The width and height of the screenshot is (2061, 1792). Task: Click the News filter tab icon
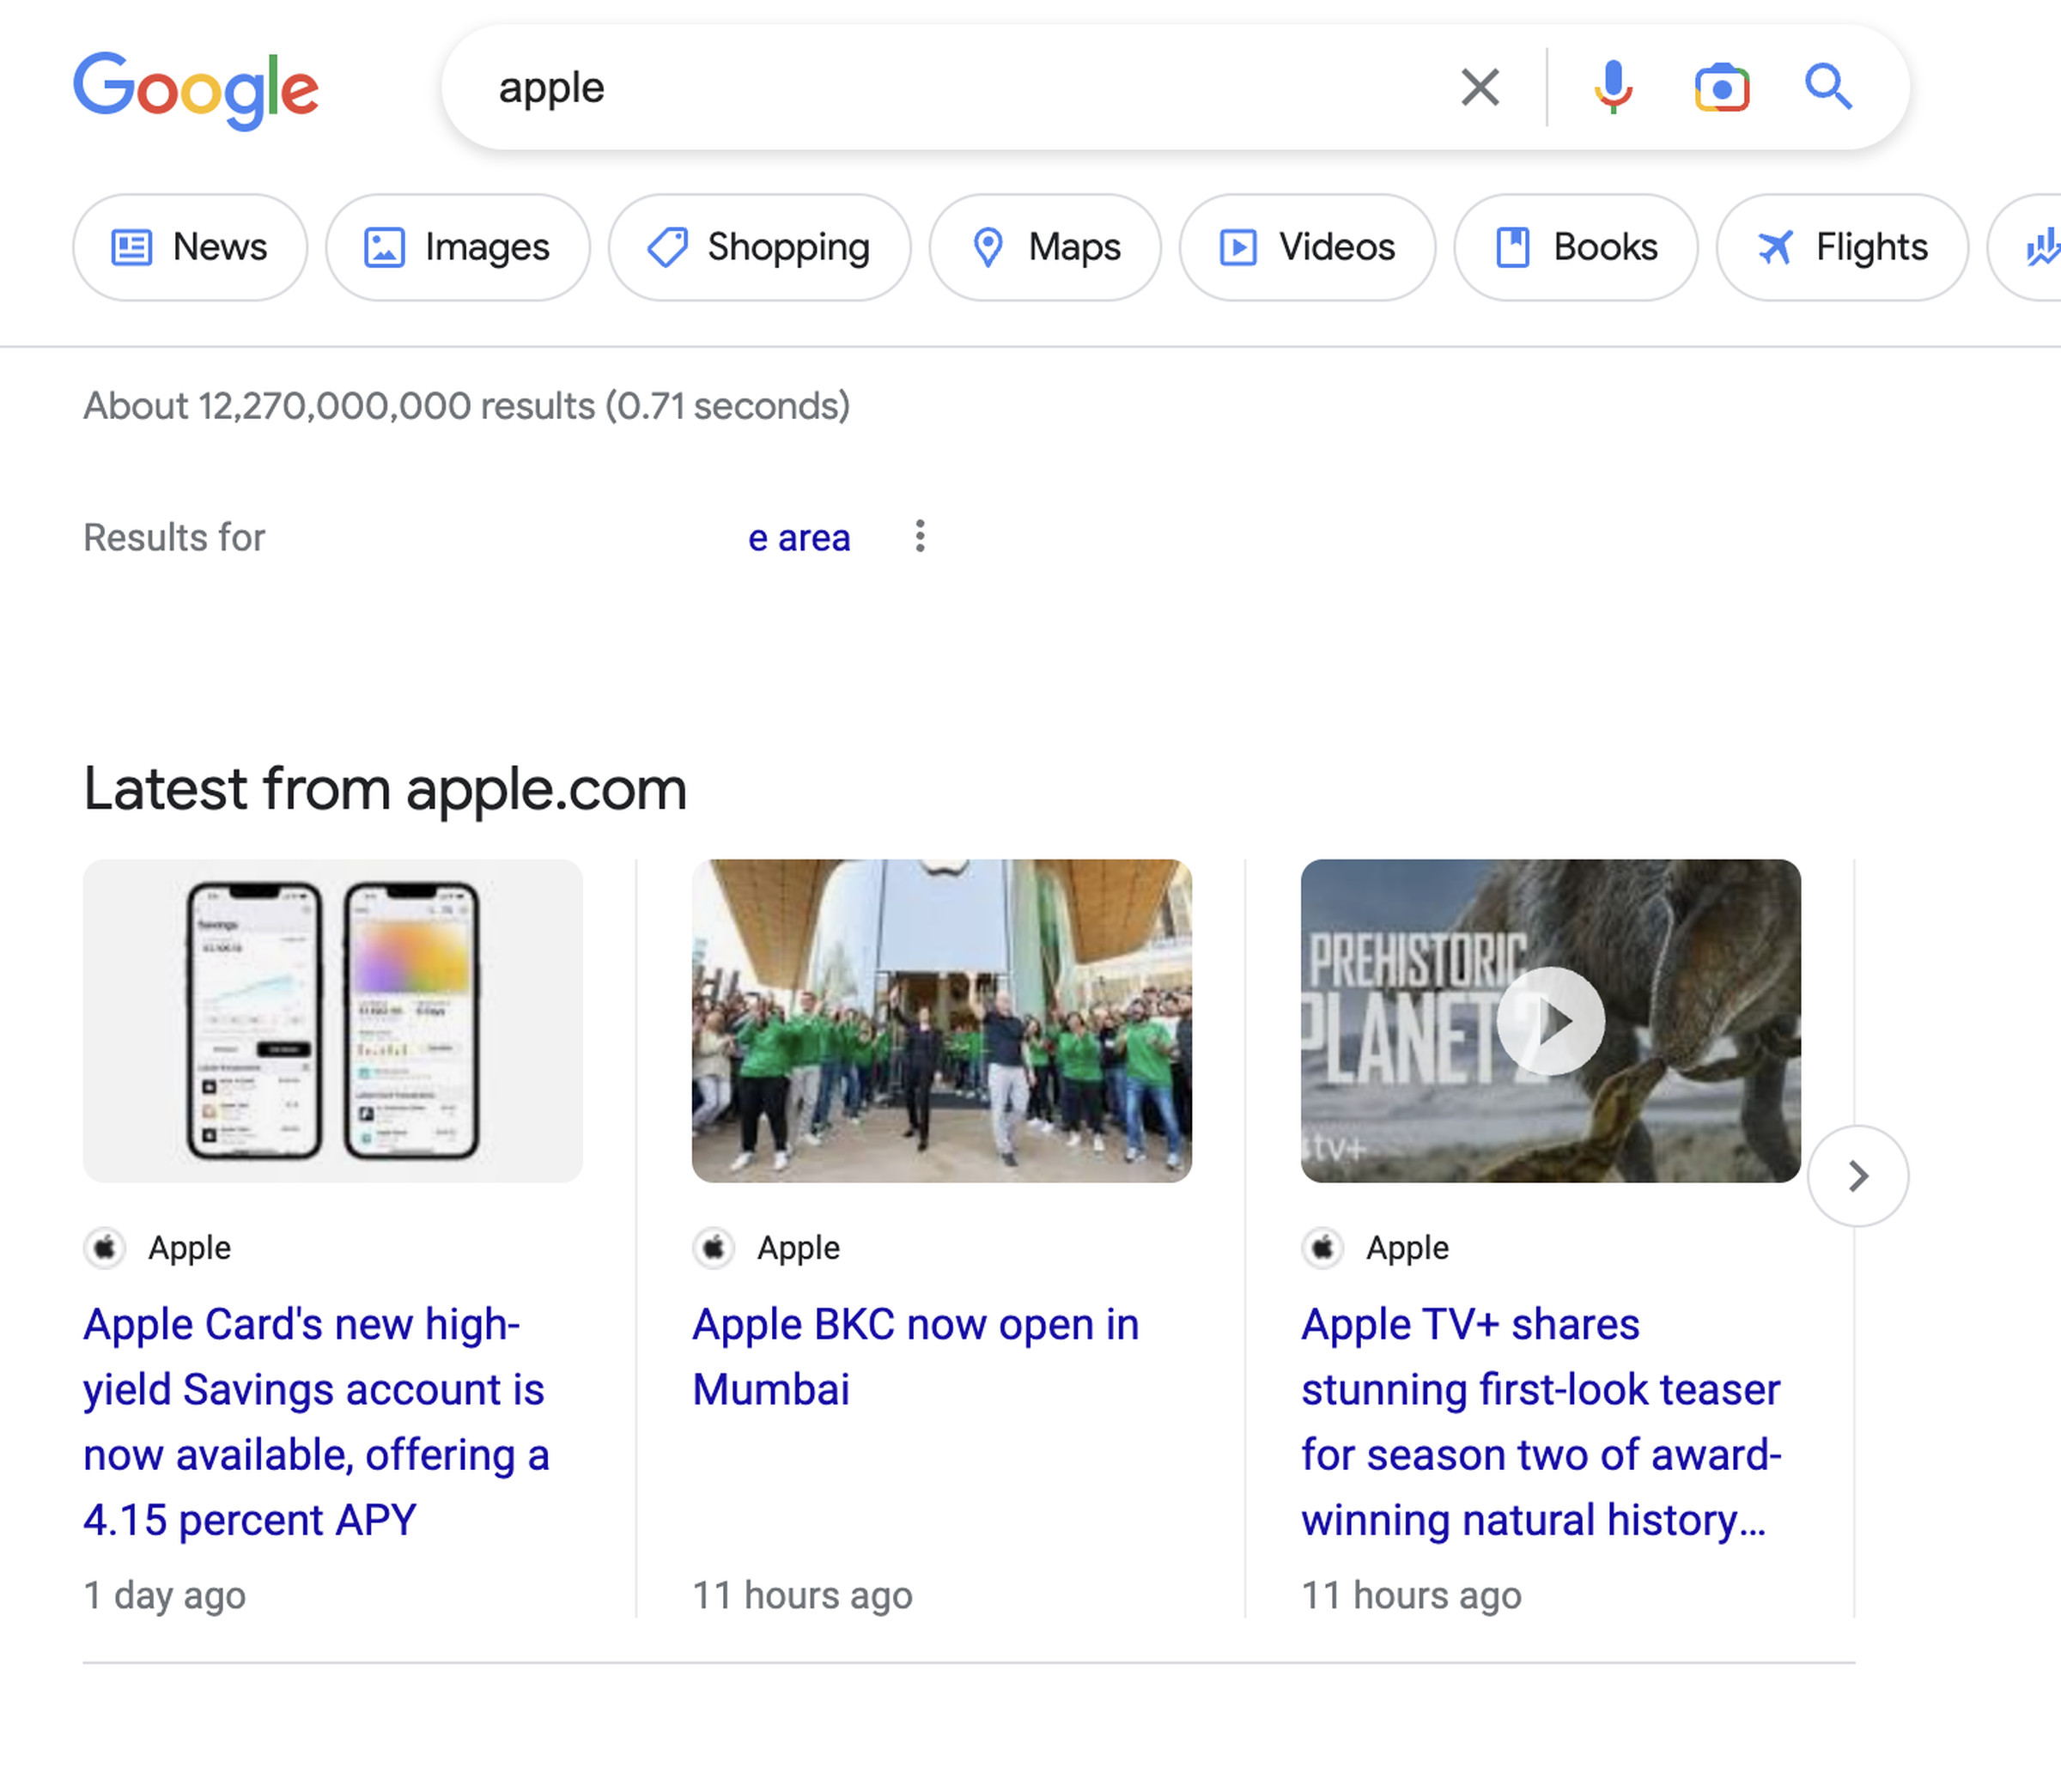(133, 246)
